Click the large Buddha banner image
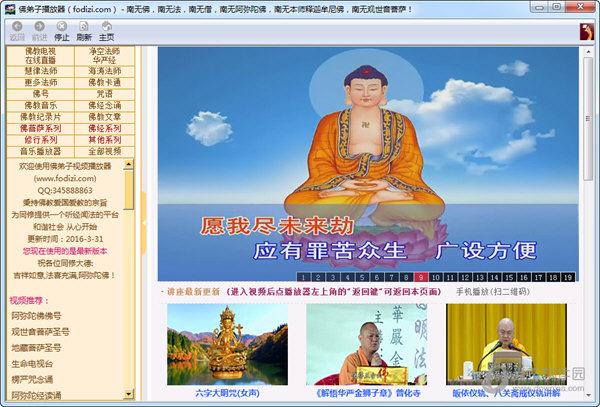Image resolution: width=600 pixels, height=407 pixels. coord(368,164)
